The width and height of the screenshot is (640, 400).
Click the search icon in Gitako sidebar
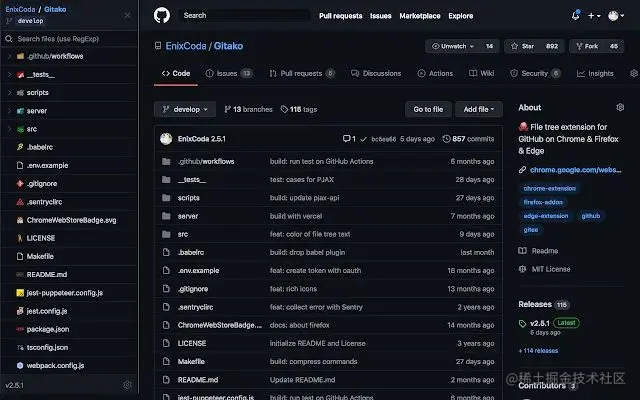pos(9,39)
